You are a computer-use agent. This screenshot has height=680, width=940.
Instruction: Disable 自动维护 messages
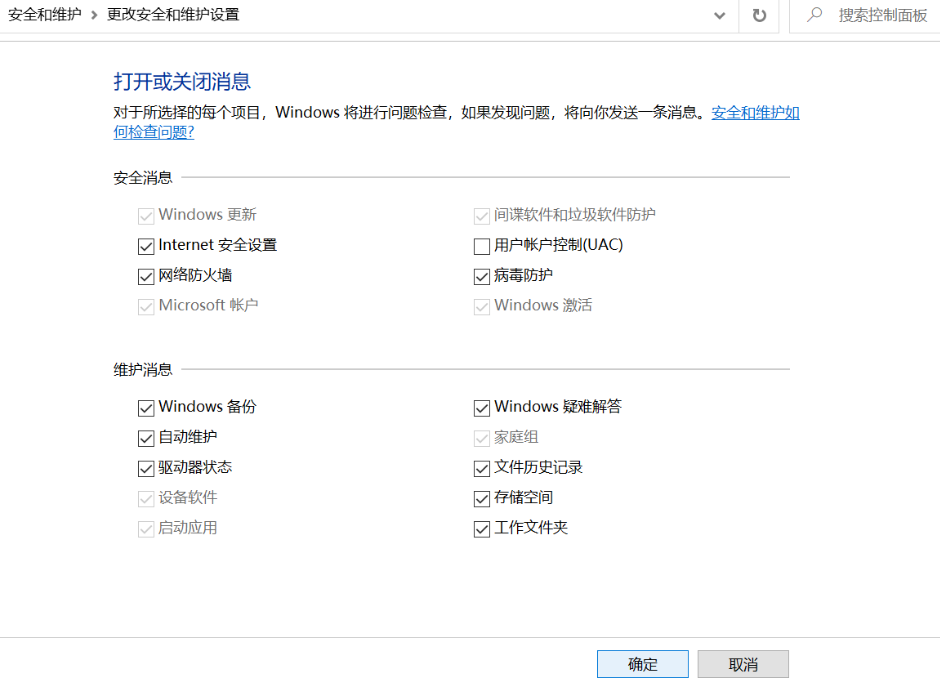pyautogui.click(x=146, y=437)
